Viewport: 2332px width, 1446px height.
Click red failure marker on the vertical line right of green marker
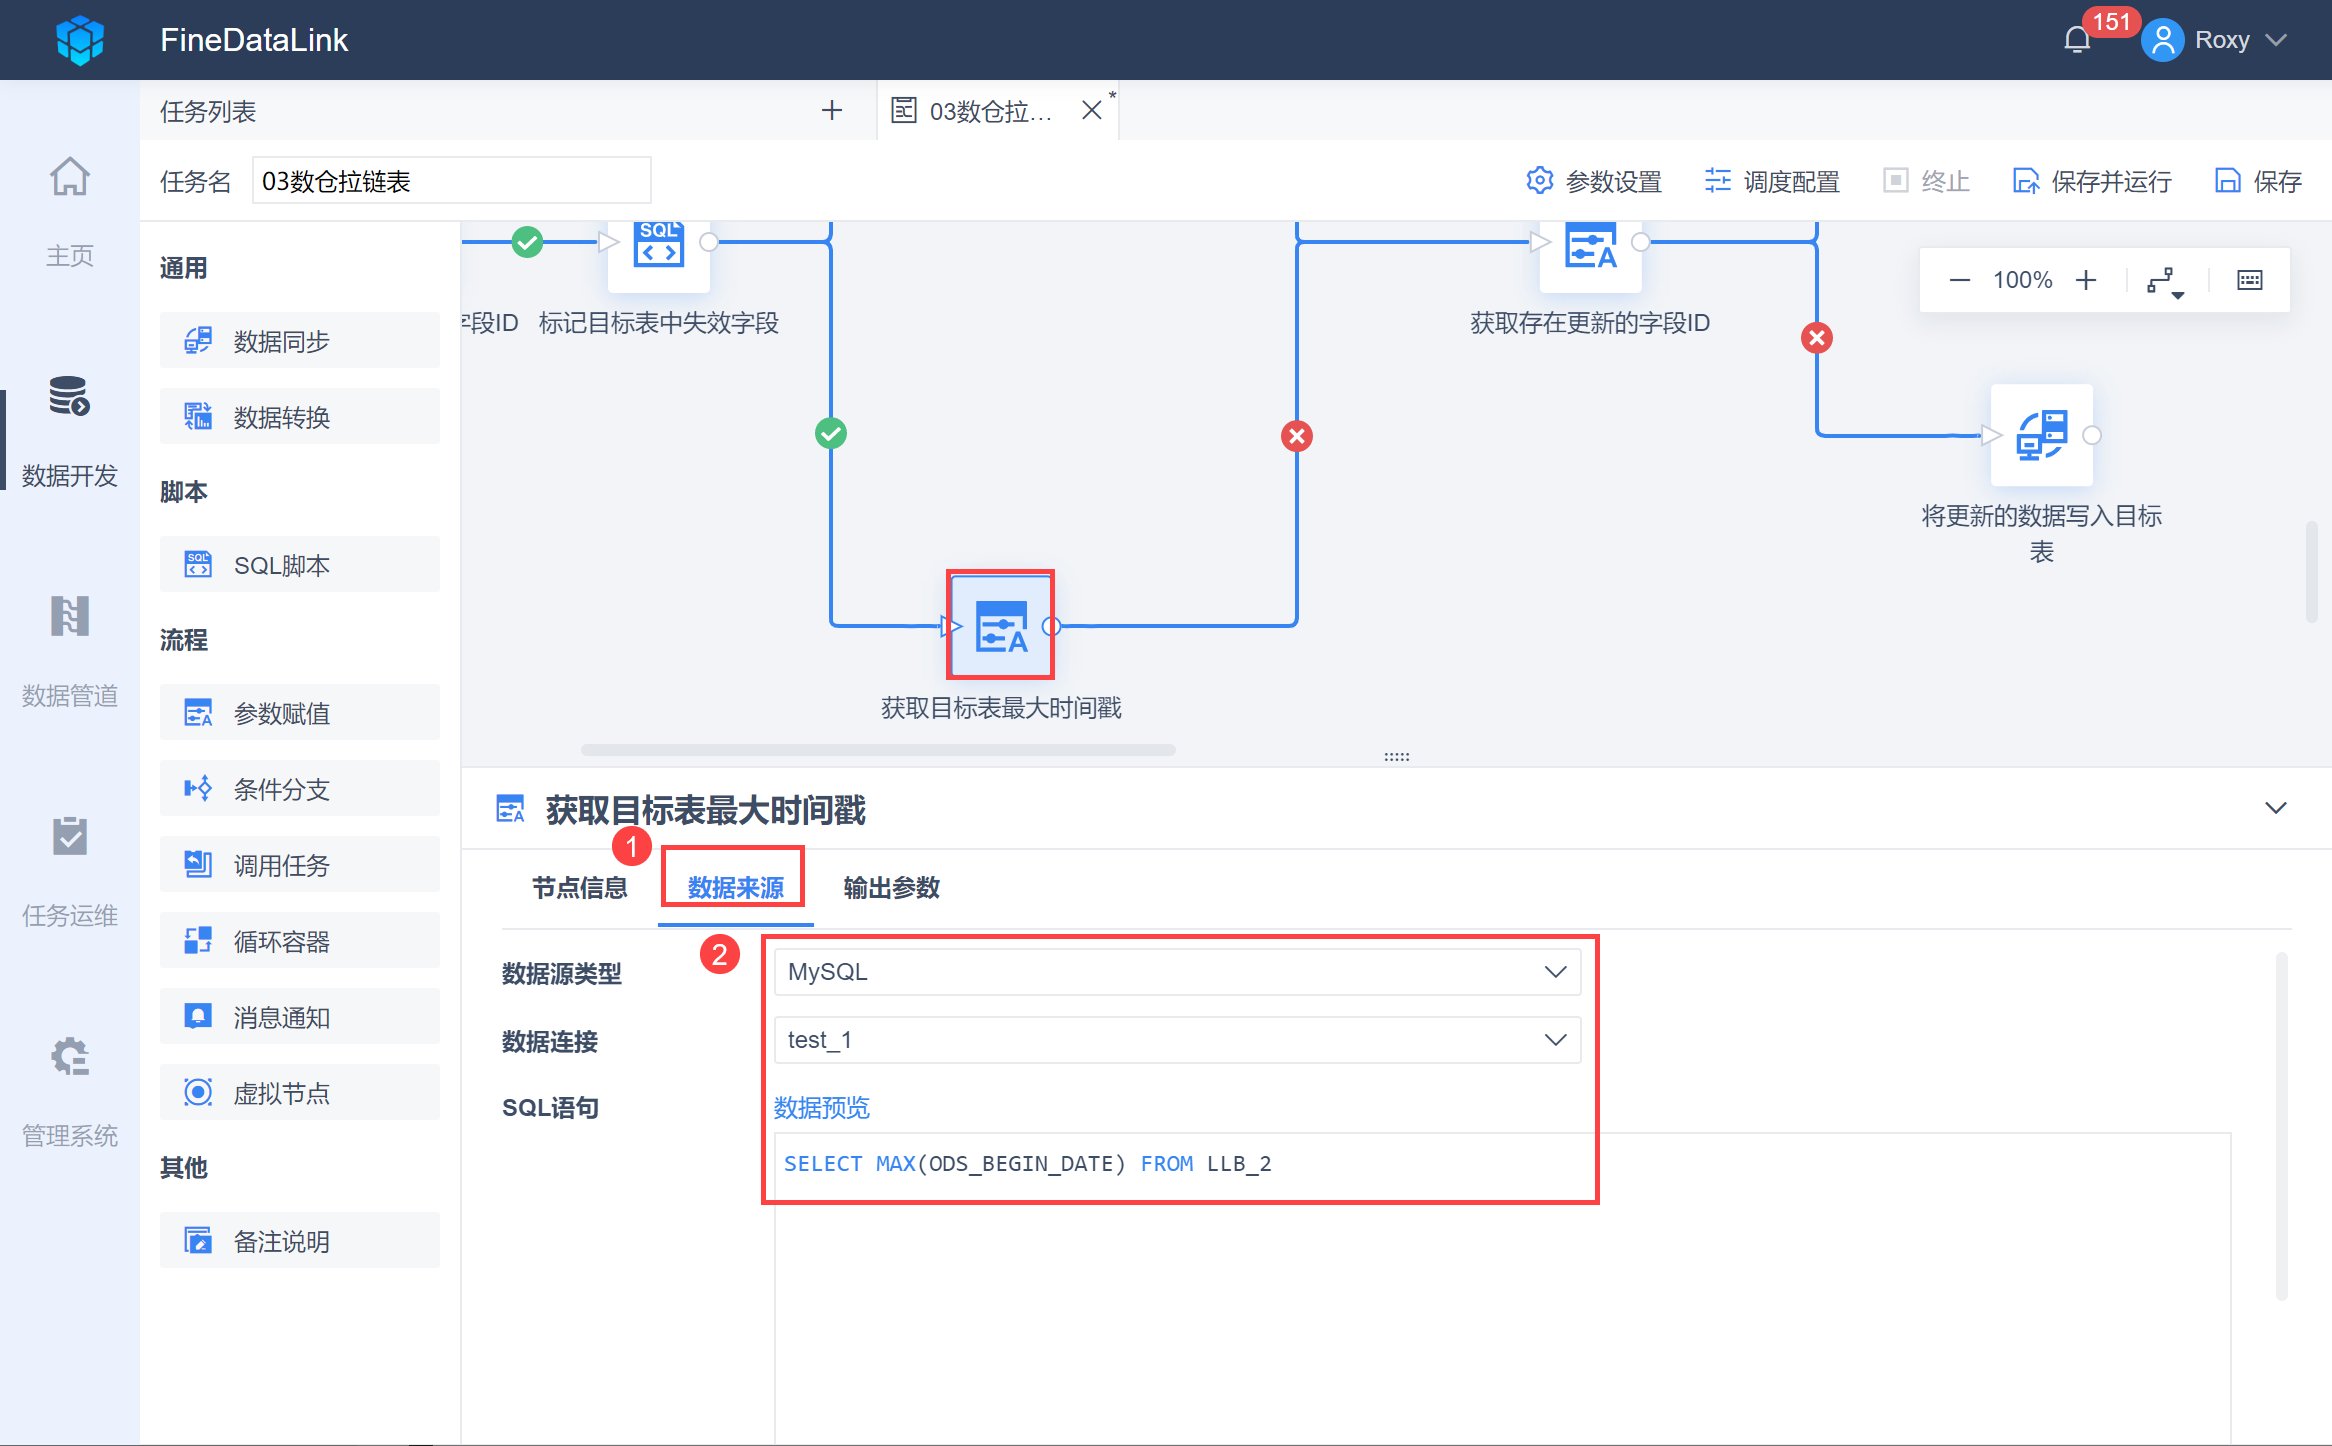click(1297, 436)
